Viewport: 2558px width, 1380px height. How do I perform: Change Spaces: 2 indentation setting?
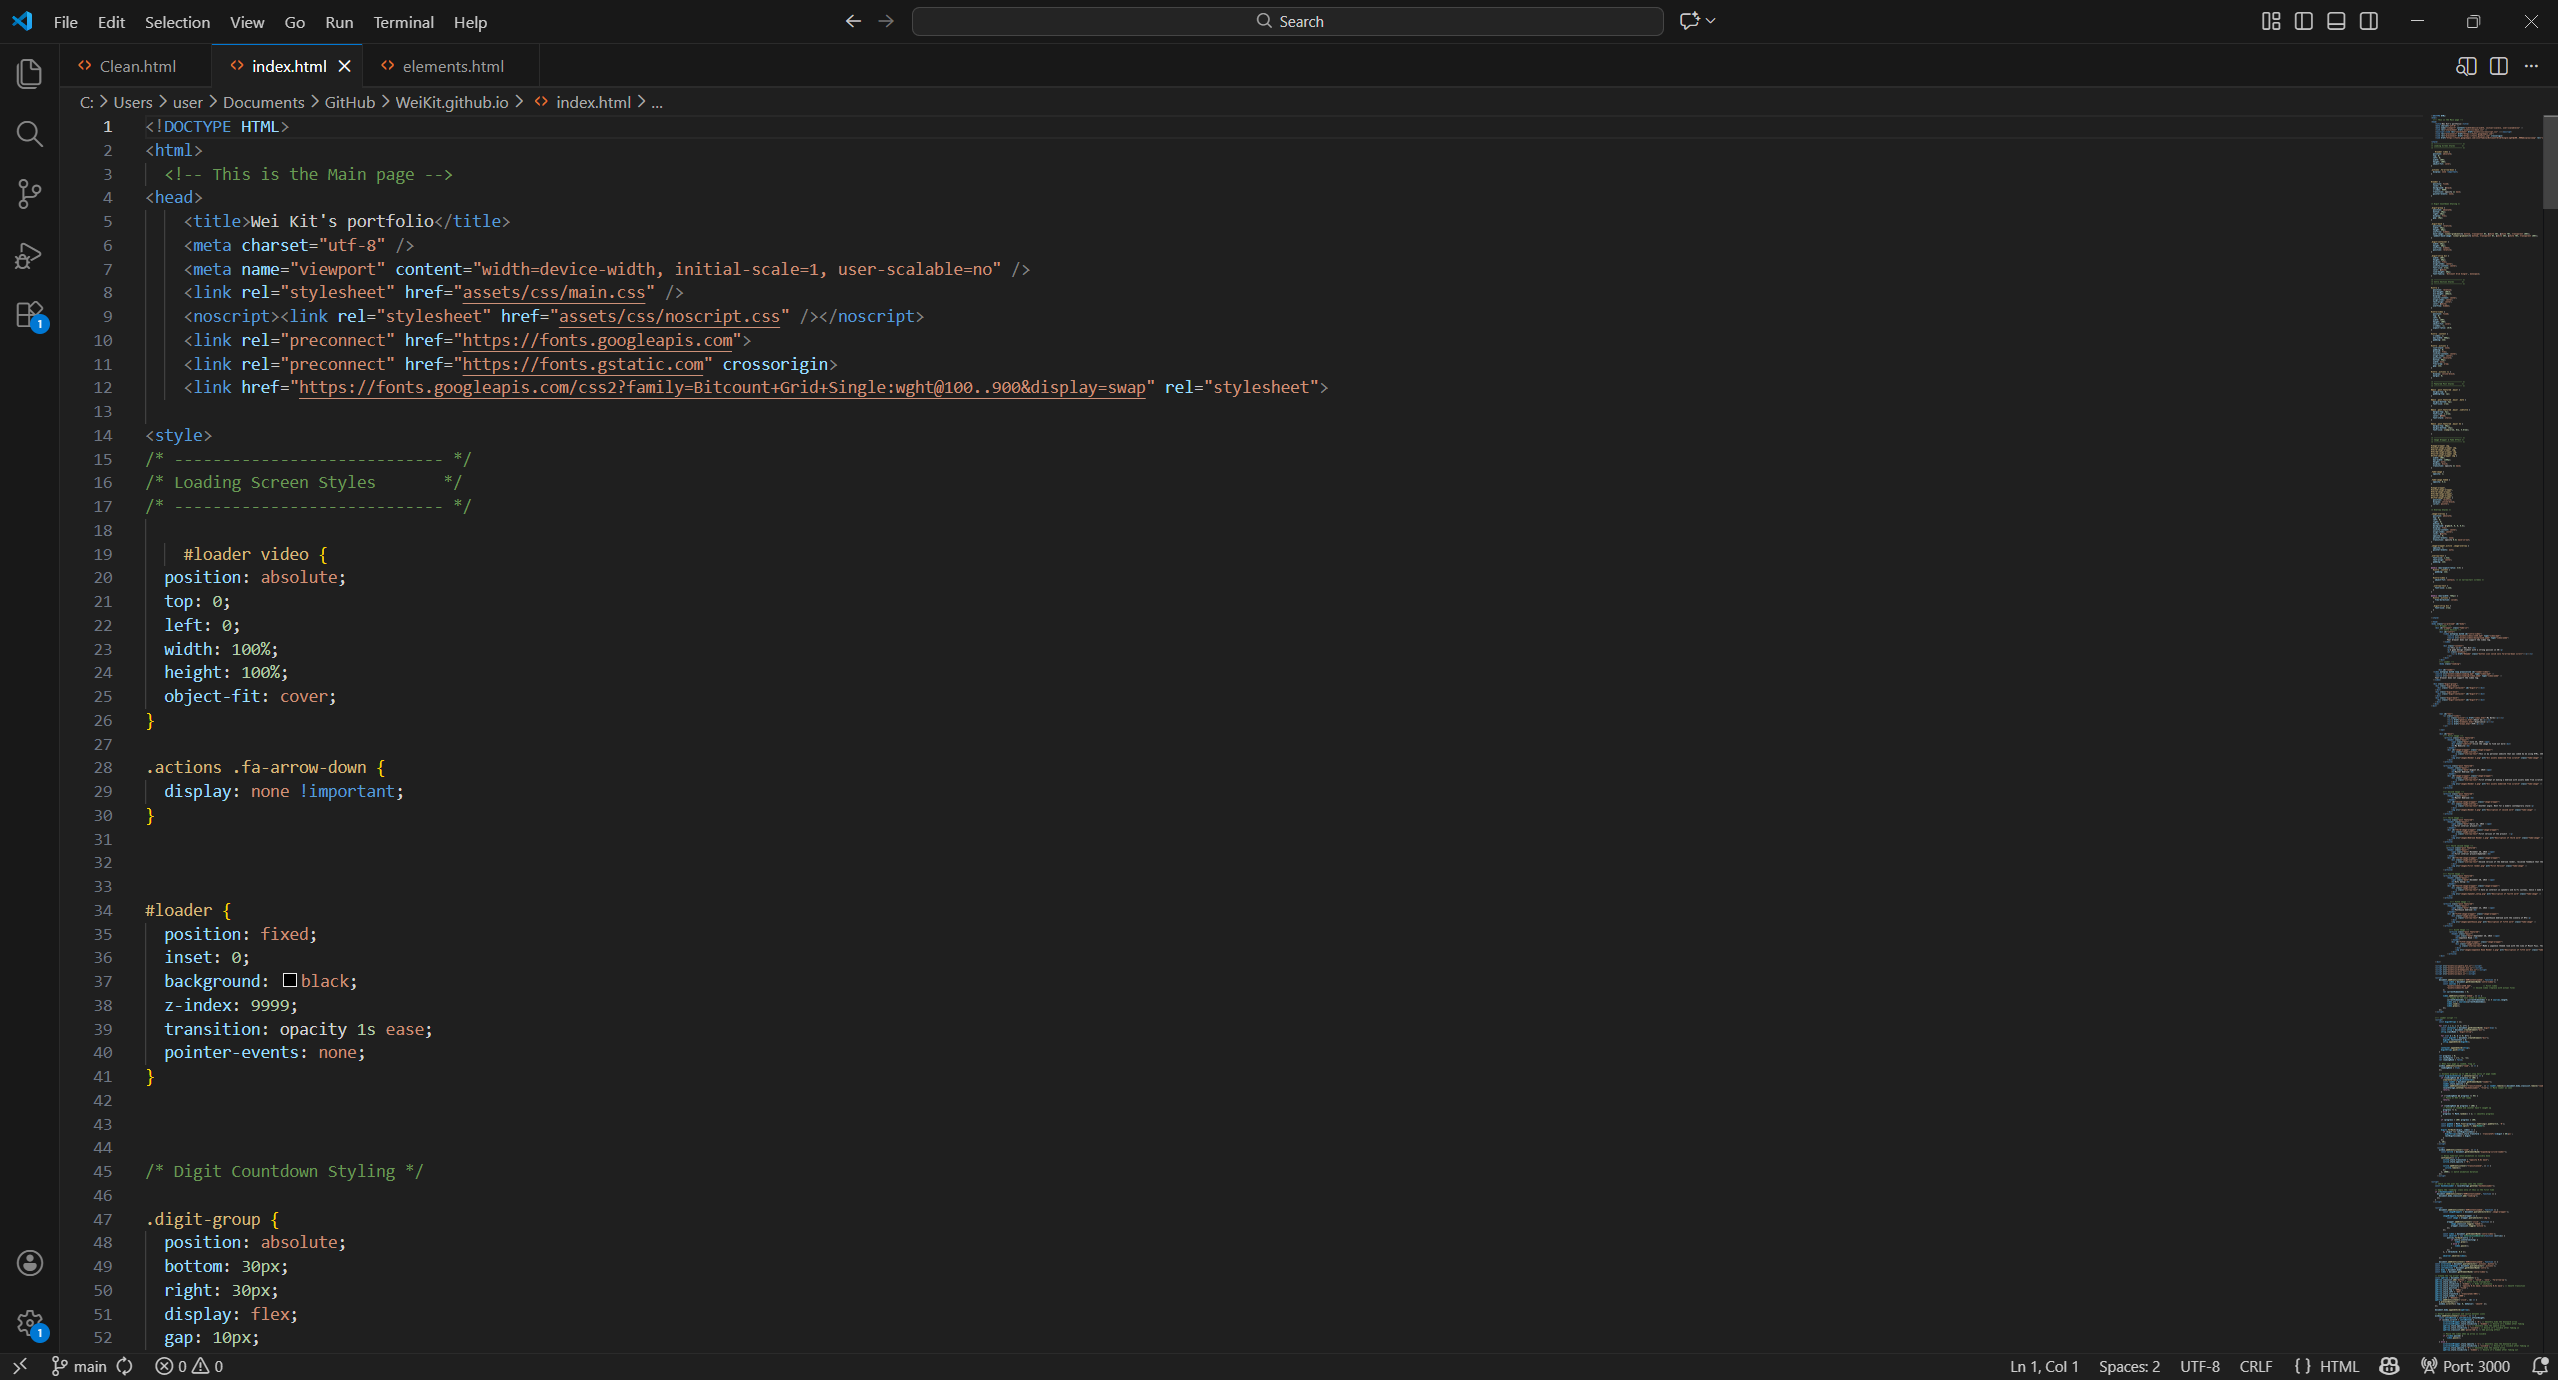[x=2129, y=1366]
